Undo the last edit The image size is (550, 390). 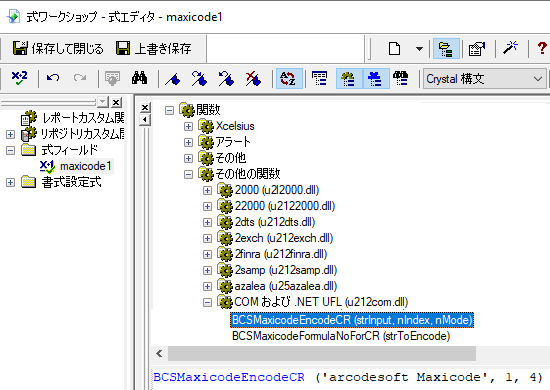tap(53, 78)
